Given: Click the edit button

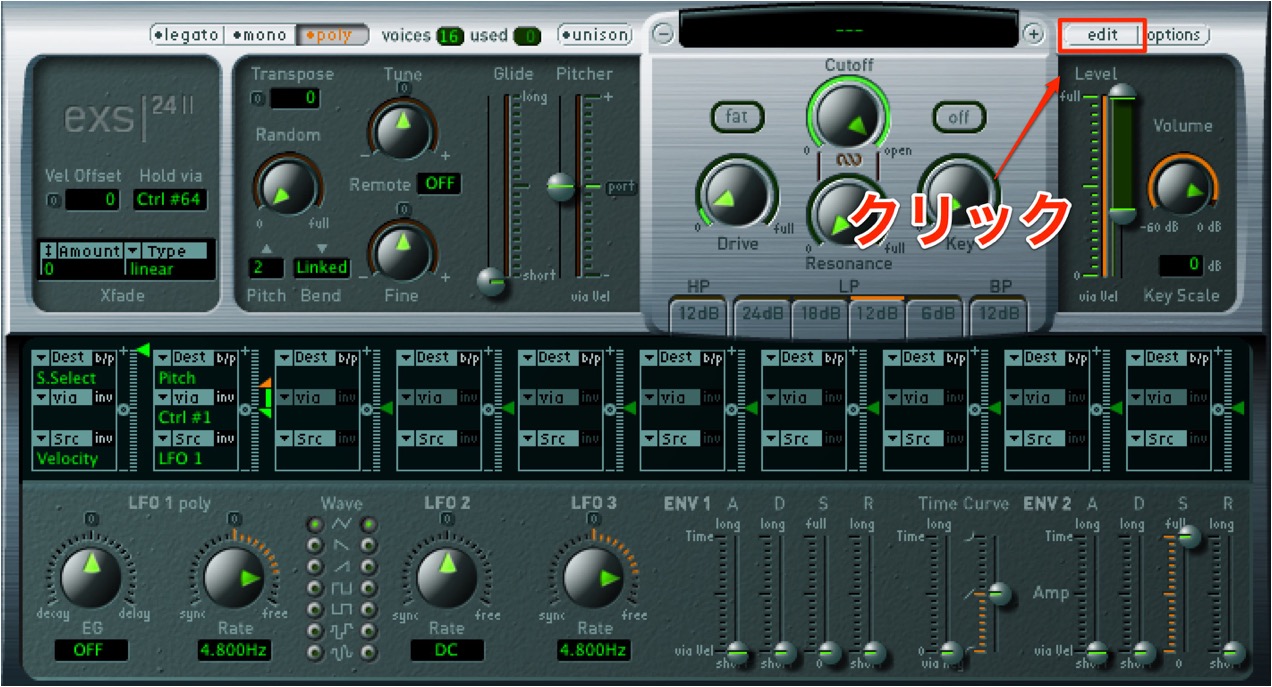Looking at the screenshot, I should click(x=1102, y=35).
